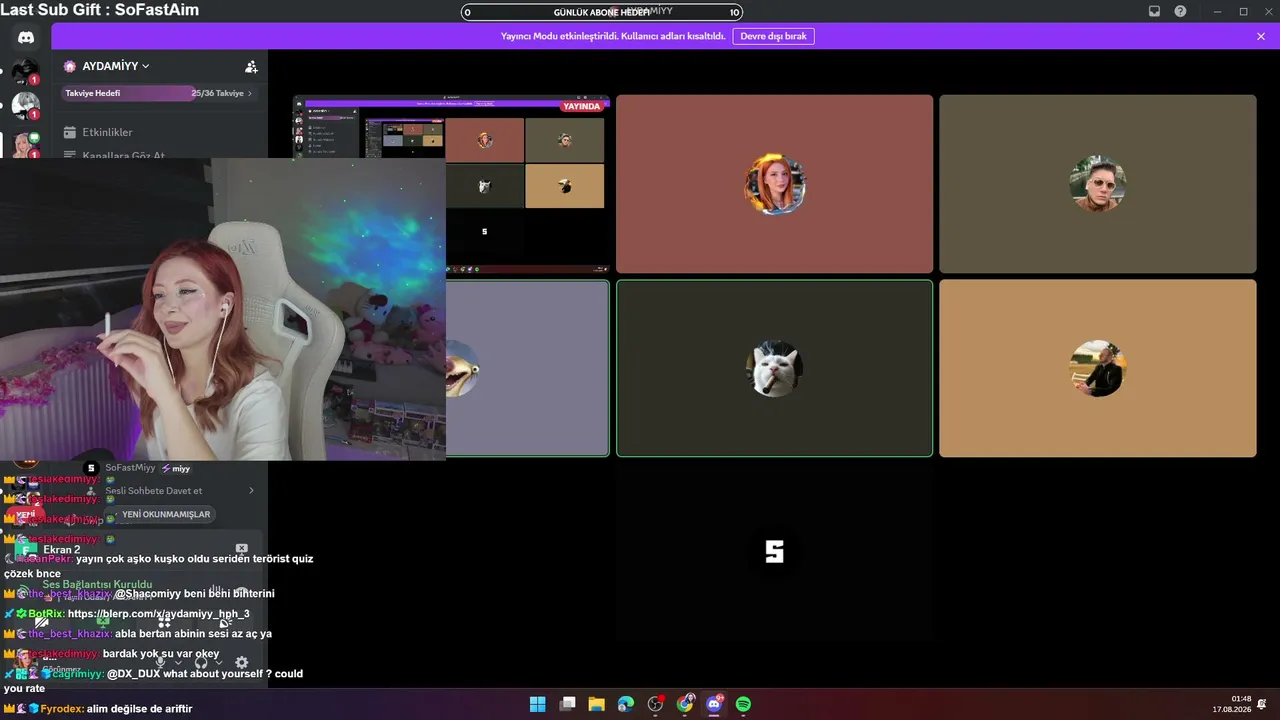The image size is (1280, 720).
Task: Open the Windows Start menu
Action: 537,704
